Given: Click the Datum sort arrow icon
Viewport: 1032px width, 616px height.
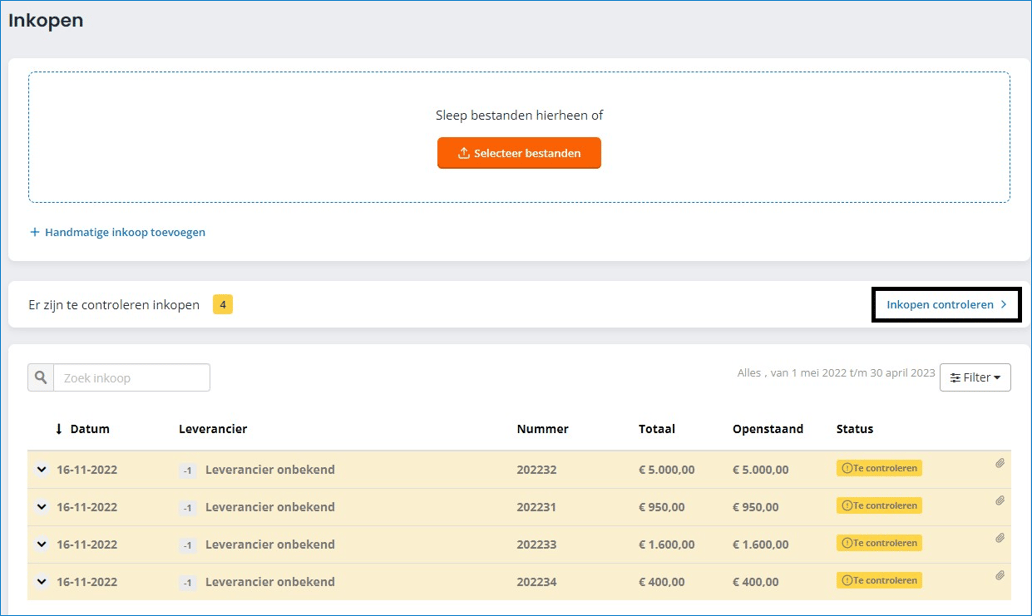Looking at the screenshot, I should pos(59,429).
